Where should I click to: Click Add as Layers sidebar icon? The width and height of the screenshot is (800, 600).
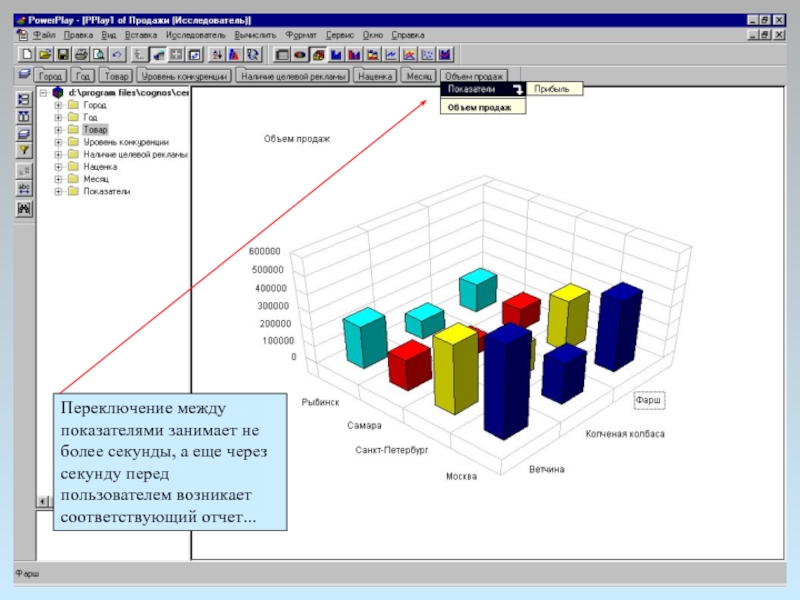pyautogui.click(x=23, y=134)
